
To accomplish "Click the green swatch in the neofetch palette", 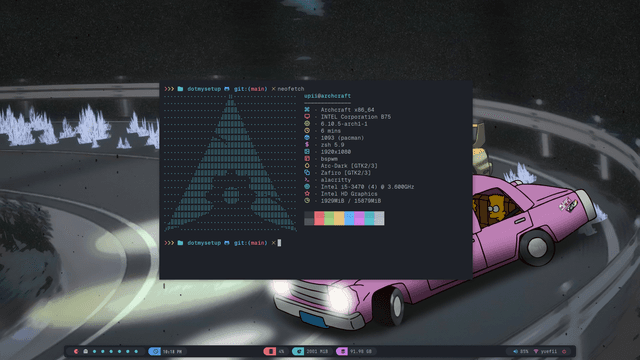I will (x=329, y=218).
